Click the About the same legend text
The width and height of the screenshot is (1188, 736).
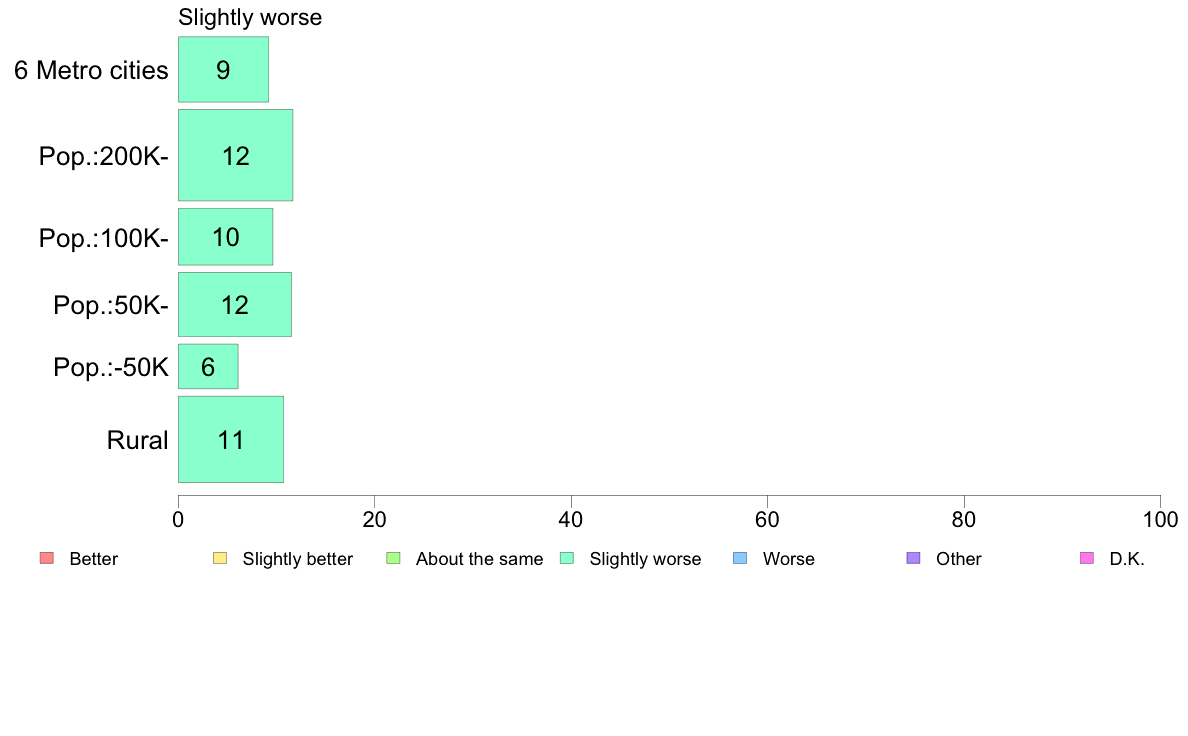[480, 559]
